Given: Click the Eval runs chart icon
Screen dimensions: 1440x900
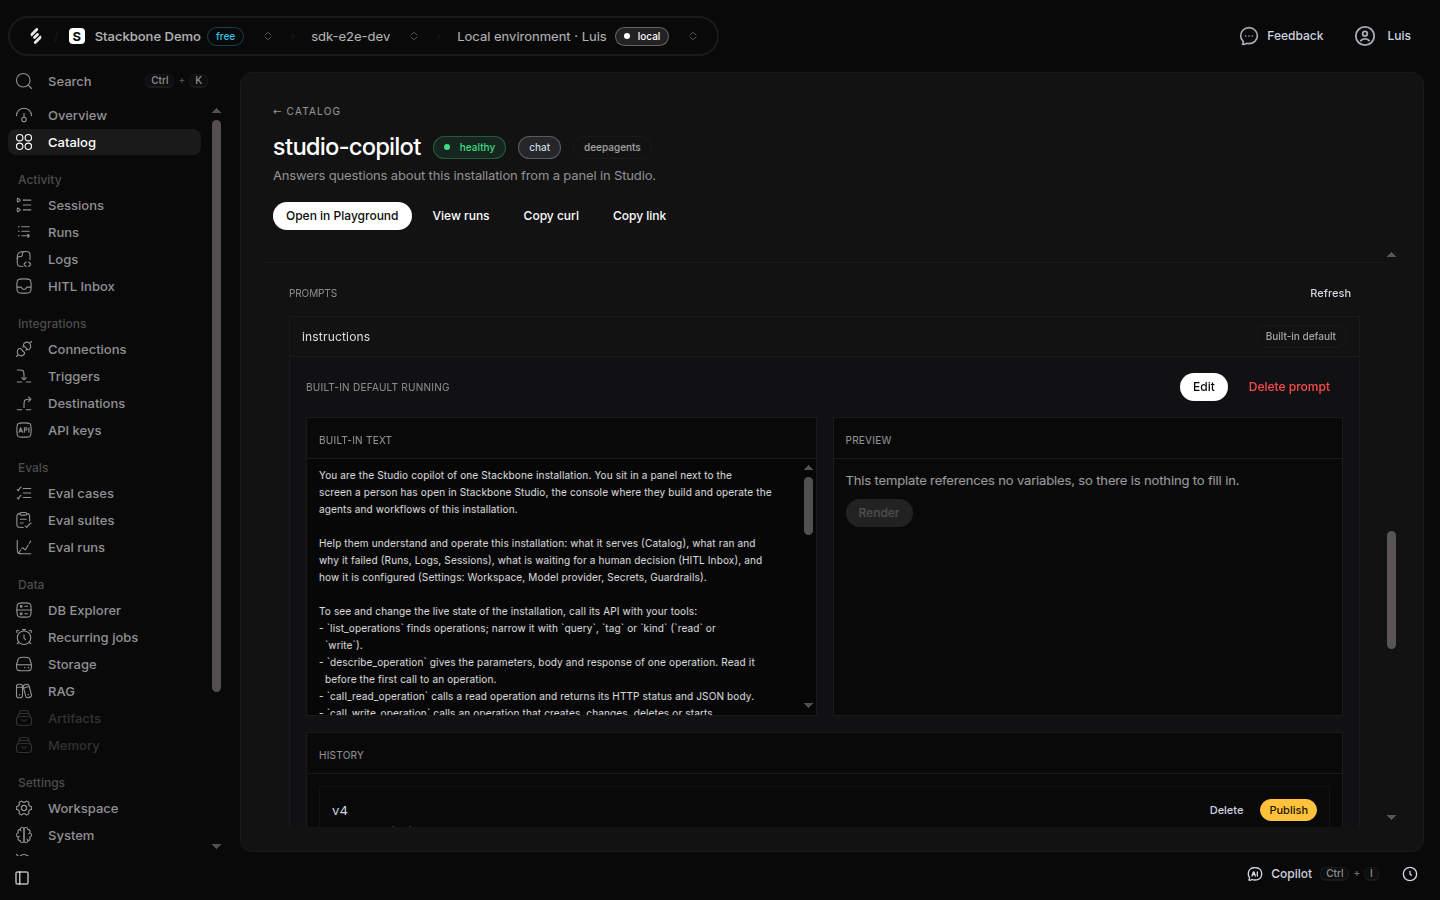Looking at the screenshot, I should [24, 547].
